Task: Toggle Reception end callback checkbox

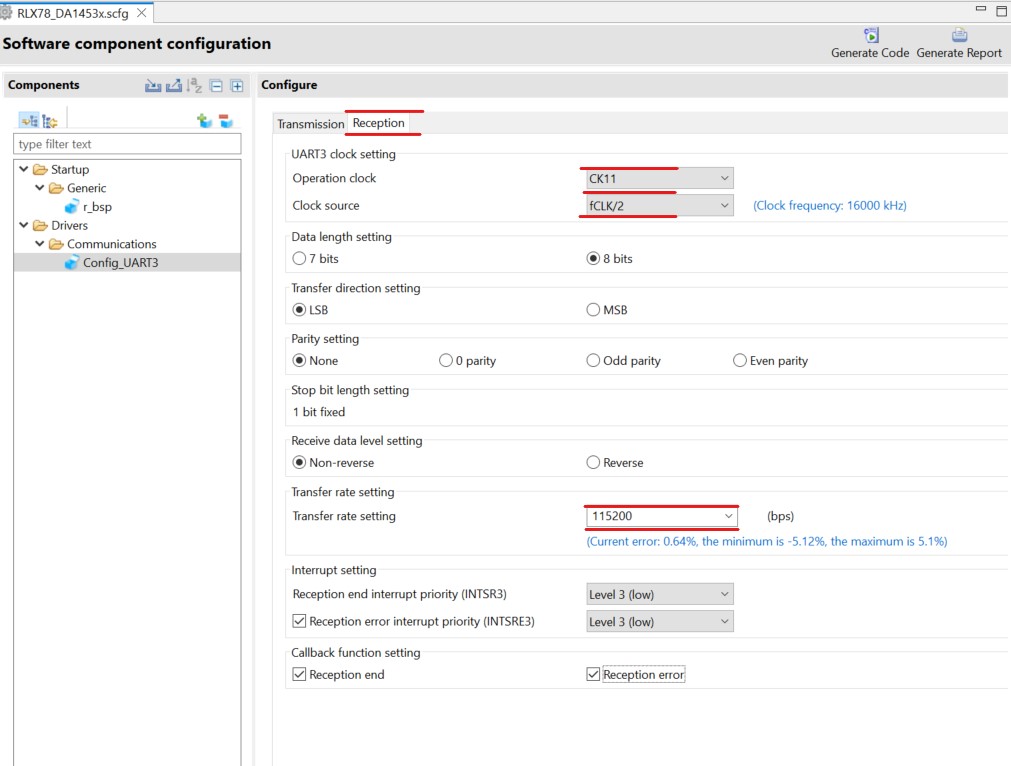Action: [x=299, y=674]
